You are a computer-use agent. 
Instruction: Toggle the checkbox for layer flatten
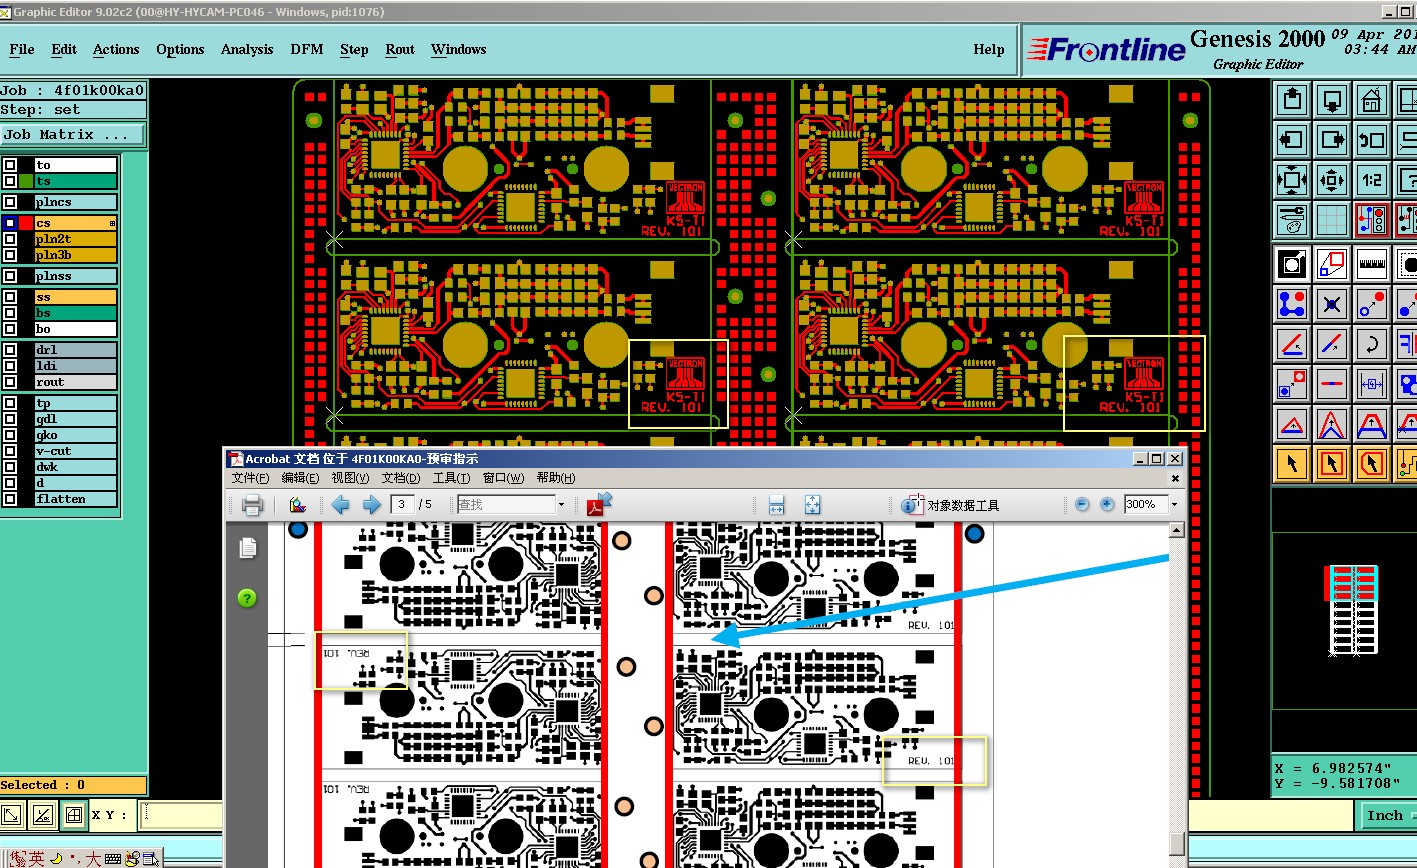(10, 499)
